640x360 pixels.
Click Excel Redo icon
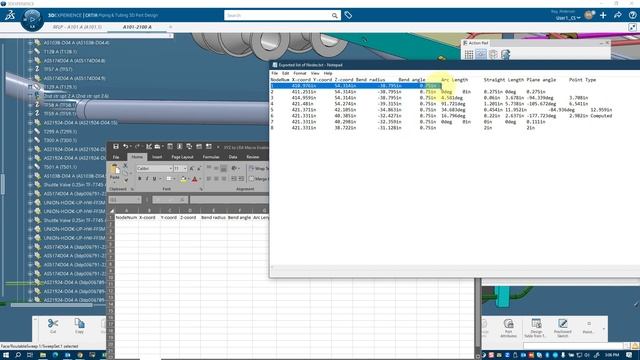pos(137,147)
